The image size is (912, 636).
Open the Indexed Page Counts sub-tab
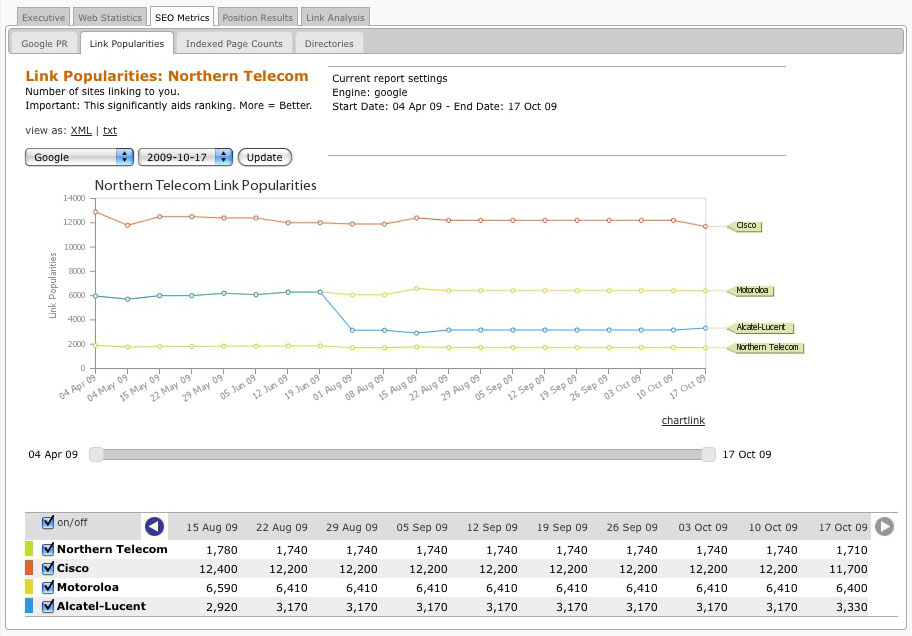pos(234,44)
